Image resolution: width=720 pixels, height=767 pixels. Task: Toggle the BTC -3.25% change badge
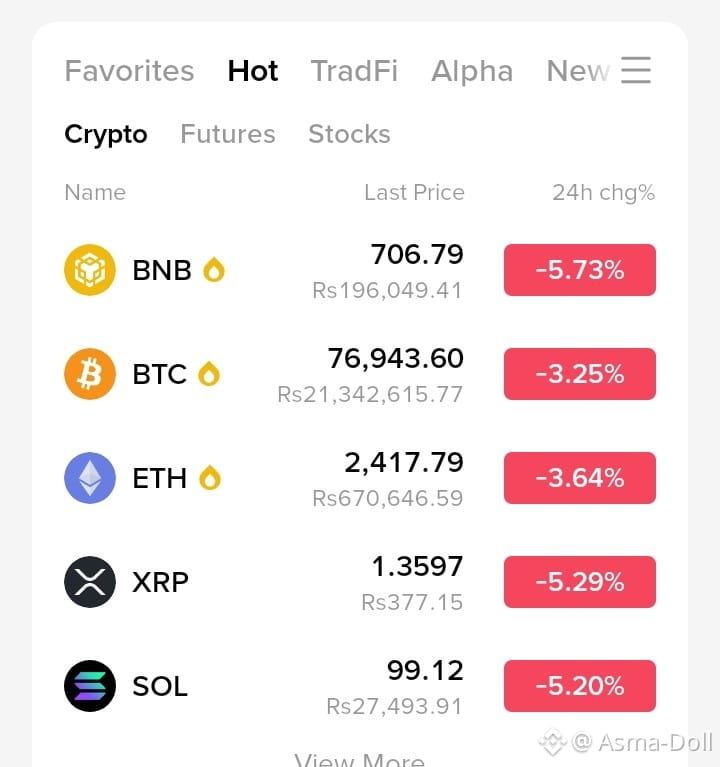click(x=580, y=374)
